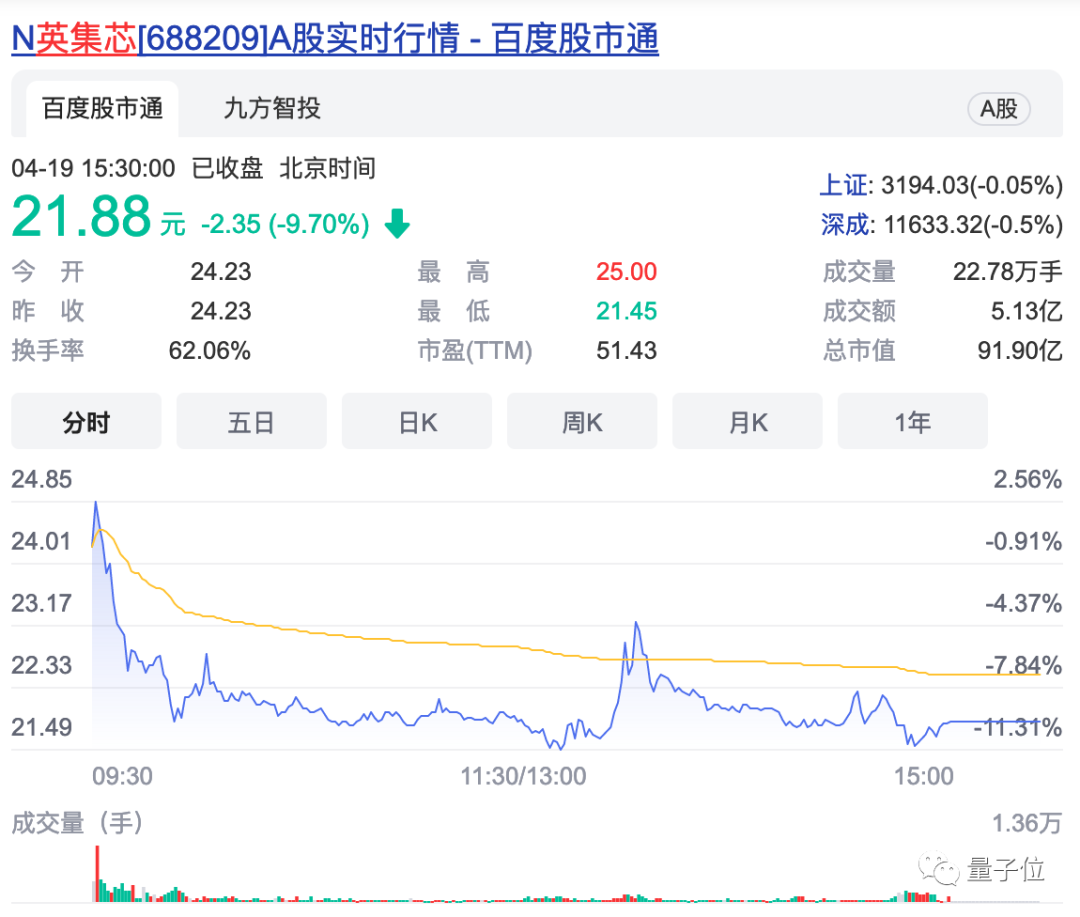Click the green down arrow icon
This screenshot has width=1080, height=917.
click(x=397, y=223)
